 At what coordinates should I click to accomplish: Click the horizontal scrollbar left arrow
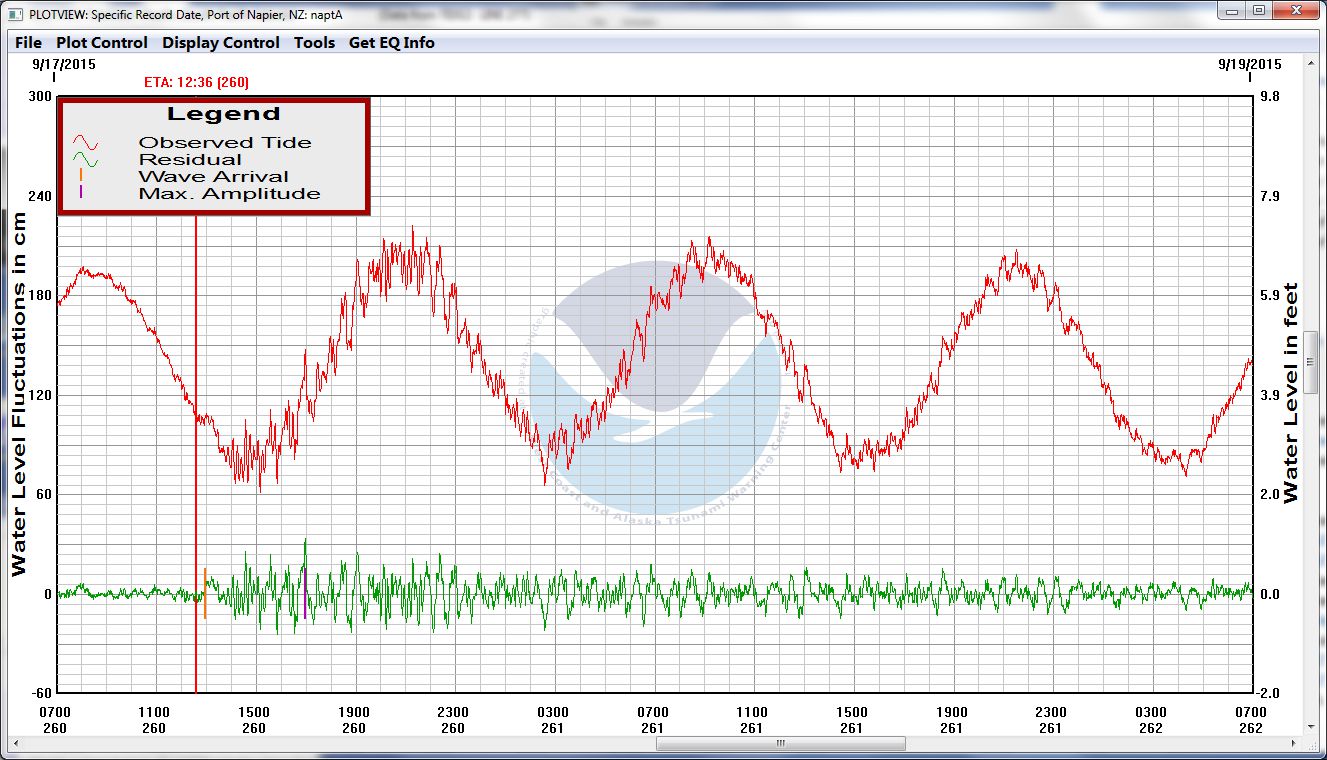tap(16, 744)
